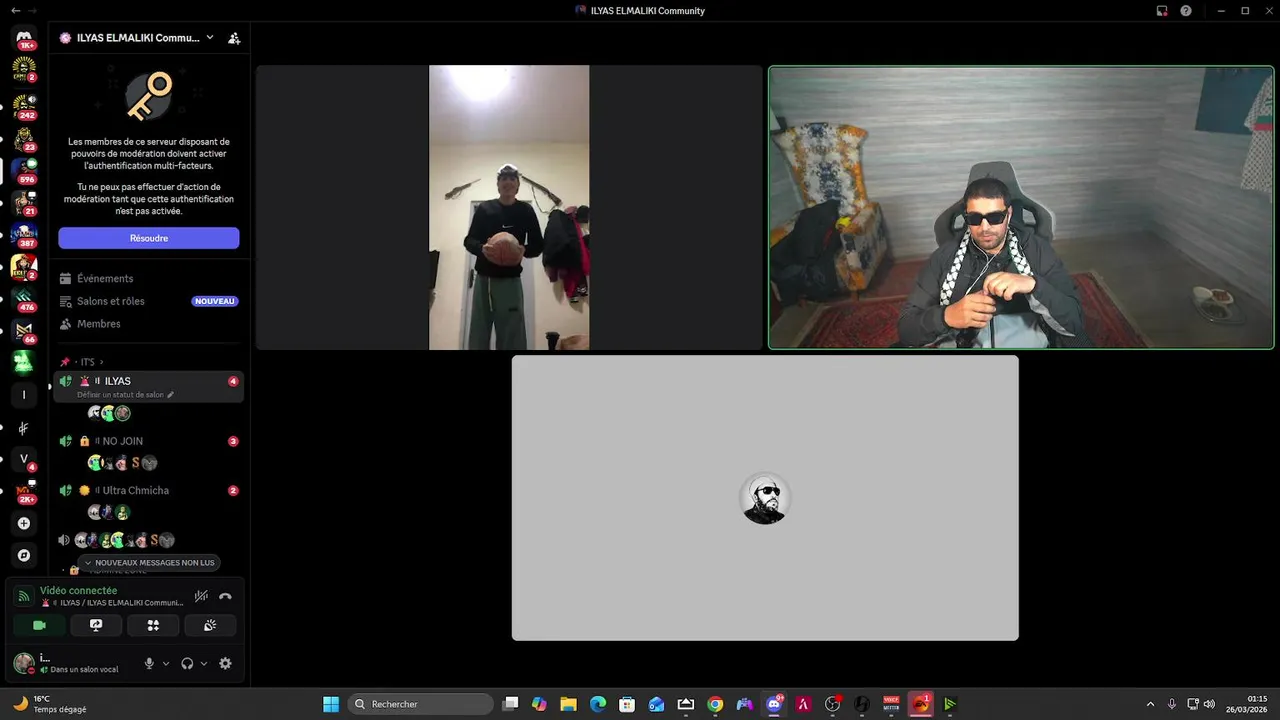Open volume control in system tray
This screenshot has height=720, width=1280.
pos(1210,704)
